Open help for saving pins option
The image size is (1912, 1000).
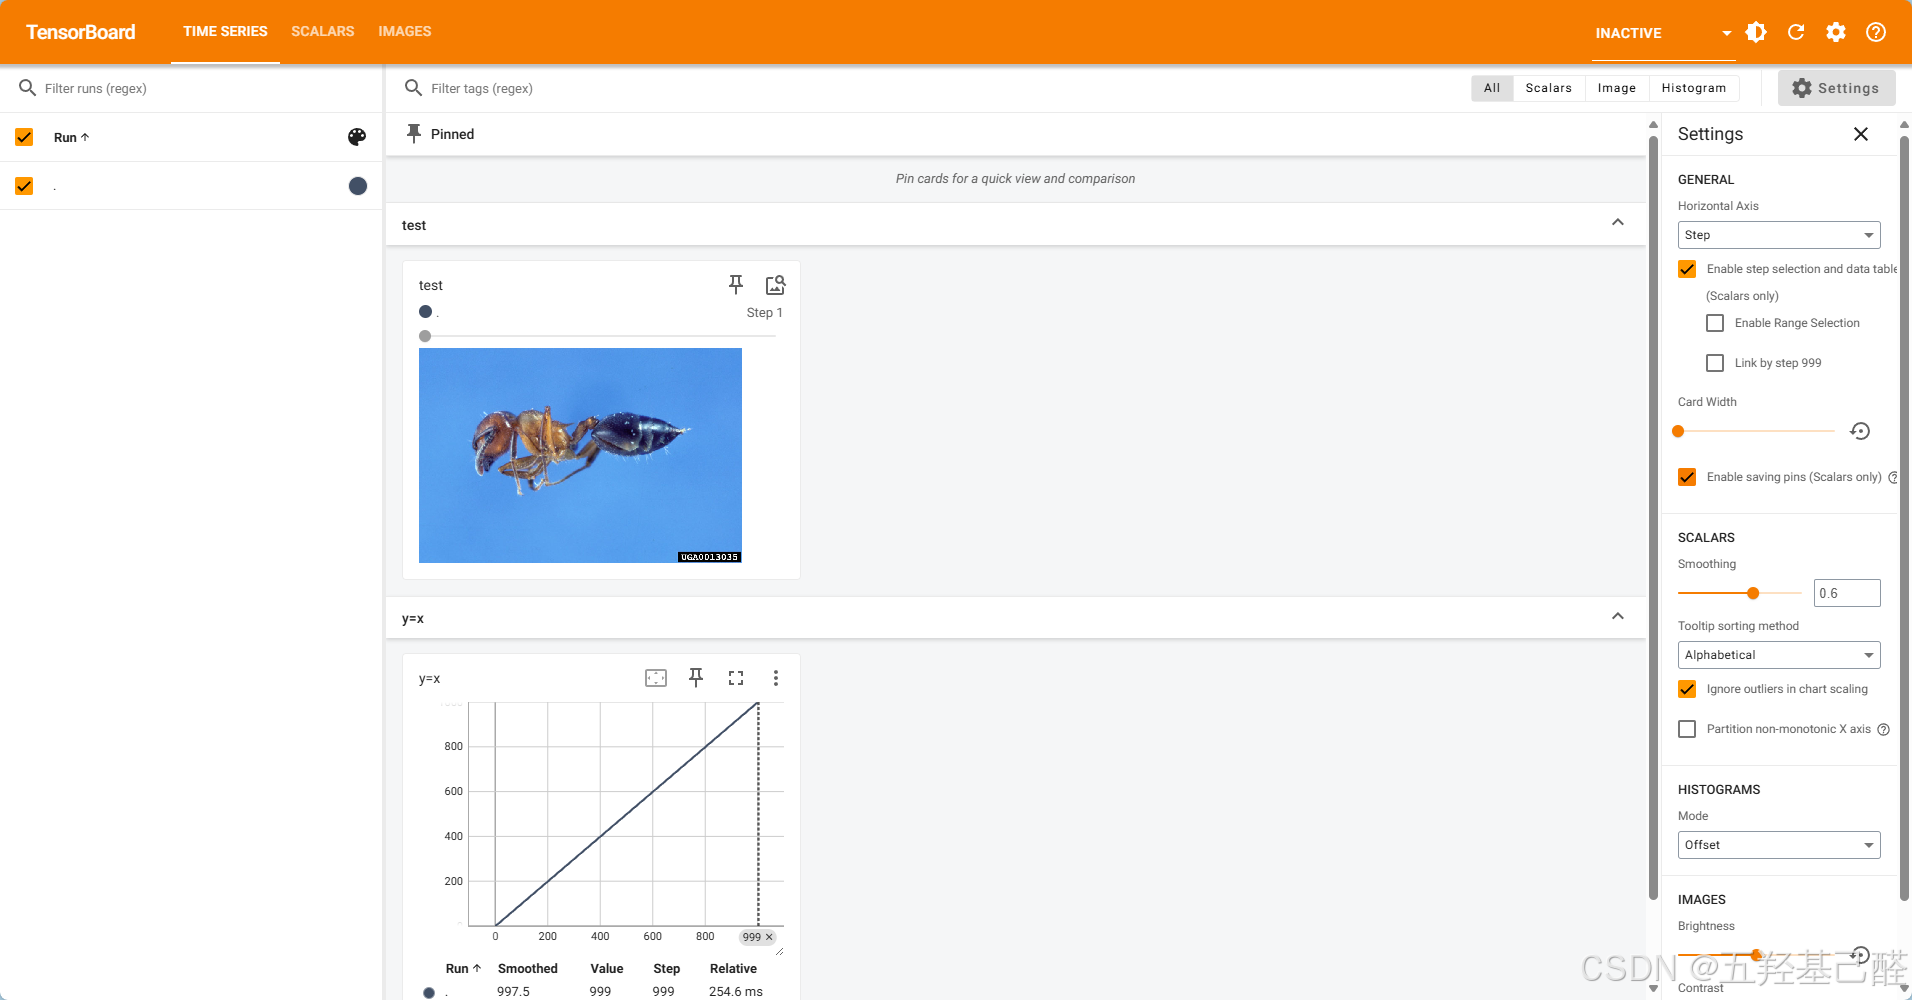pos(1893,478)
